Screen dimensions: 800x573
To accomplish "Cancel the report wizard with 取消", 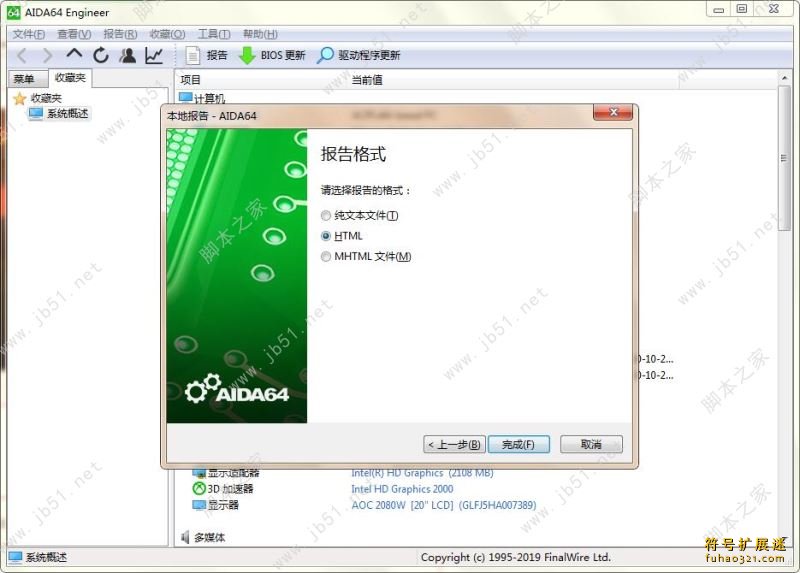I will point(591,444).
